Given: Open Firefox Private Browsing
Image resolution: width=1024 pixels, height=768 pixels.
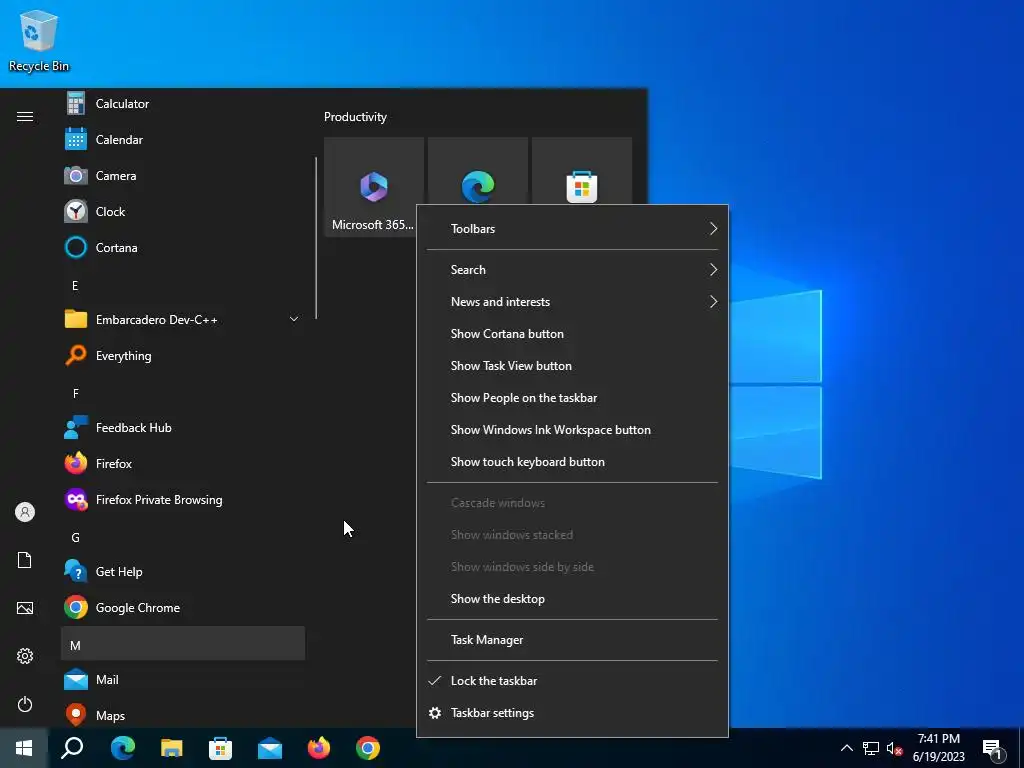Looking at the screenshot, I should click(x=183, y=500).
